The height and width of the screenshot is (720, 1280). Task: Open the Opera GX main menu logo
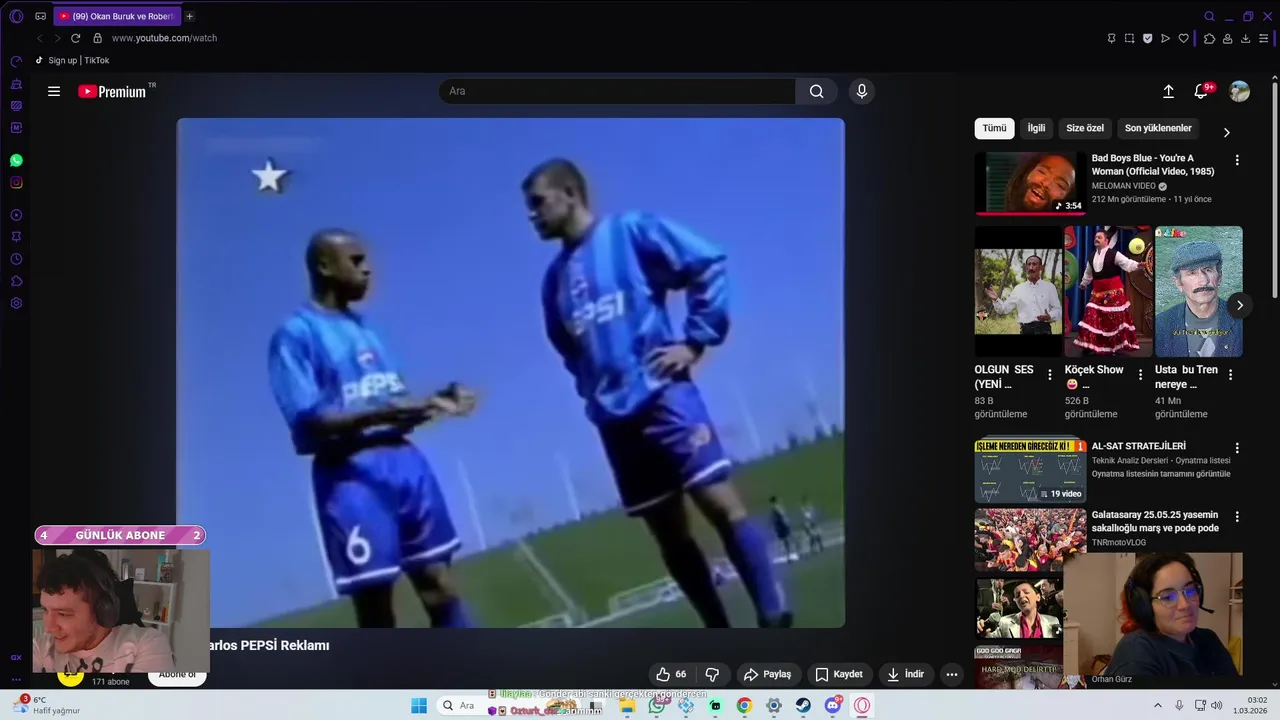point(16,16)
